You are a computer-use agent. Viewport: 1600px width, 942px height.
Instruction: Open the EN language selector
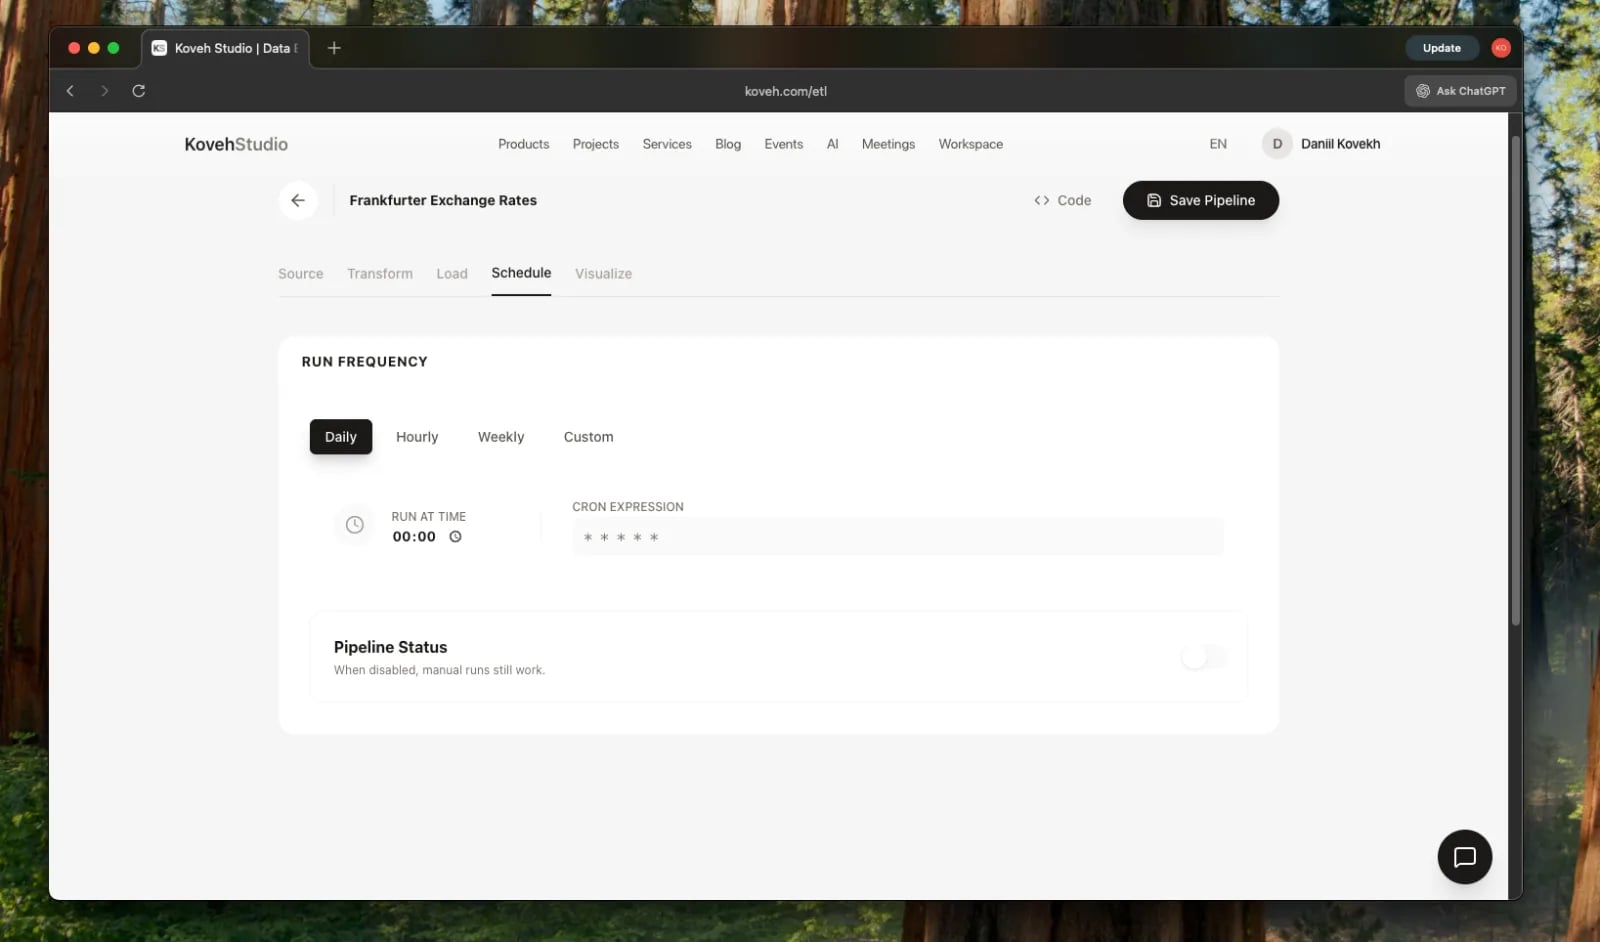point(1217,144)
